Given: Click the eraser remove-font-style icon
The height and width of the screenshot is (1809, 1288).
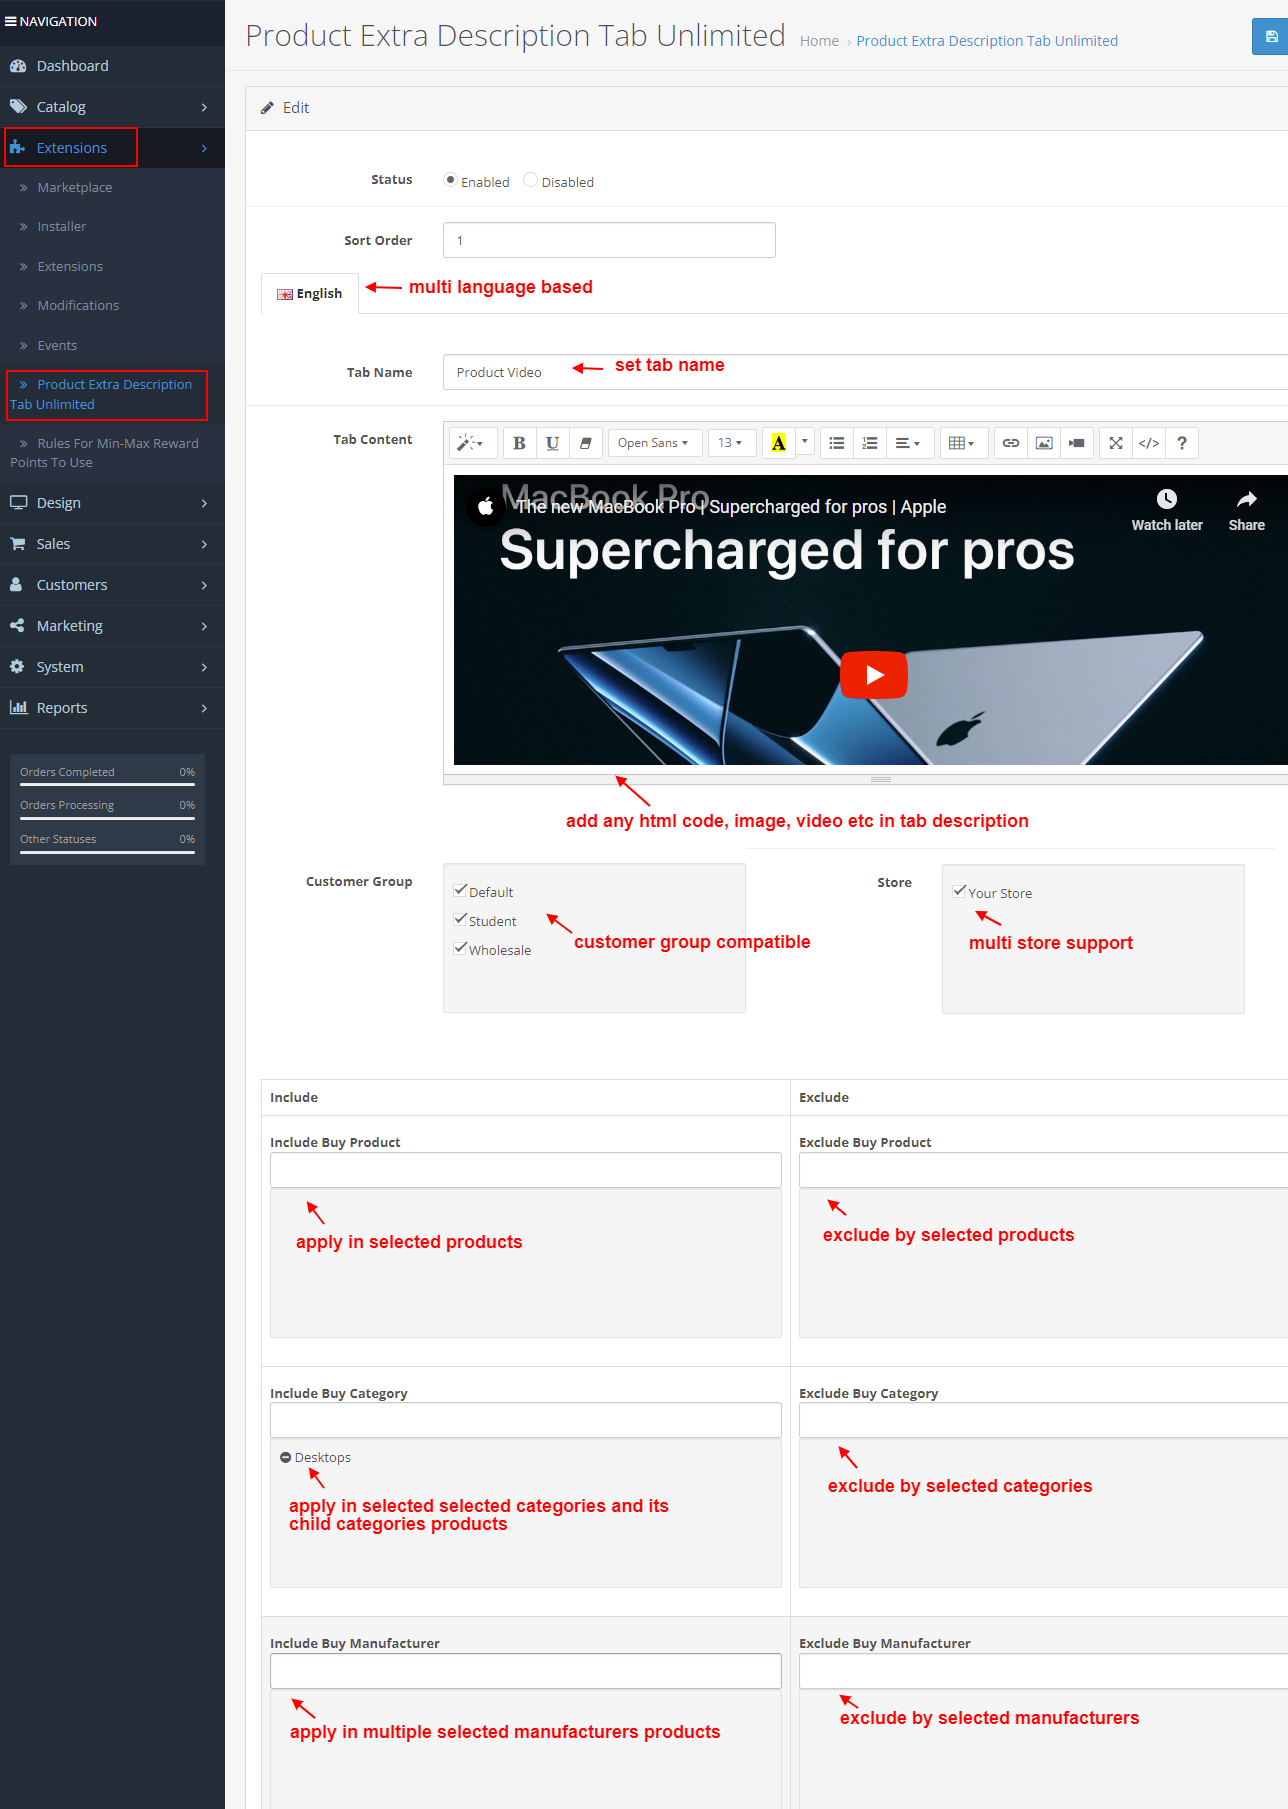Looking at the screenshot, I should 585,443.
